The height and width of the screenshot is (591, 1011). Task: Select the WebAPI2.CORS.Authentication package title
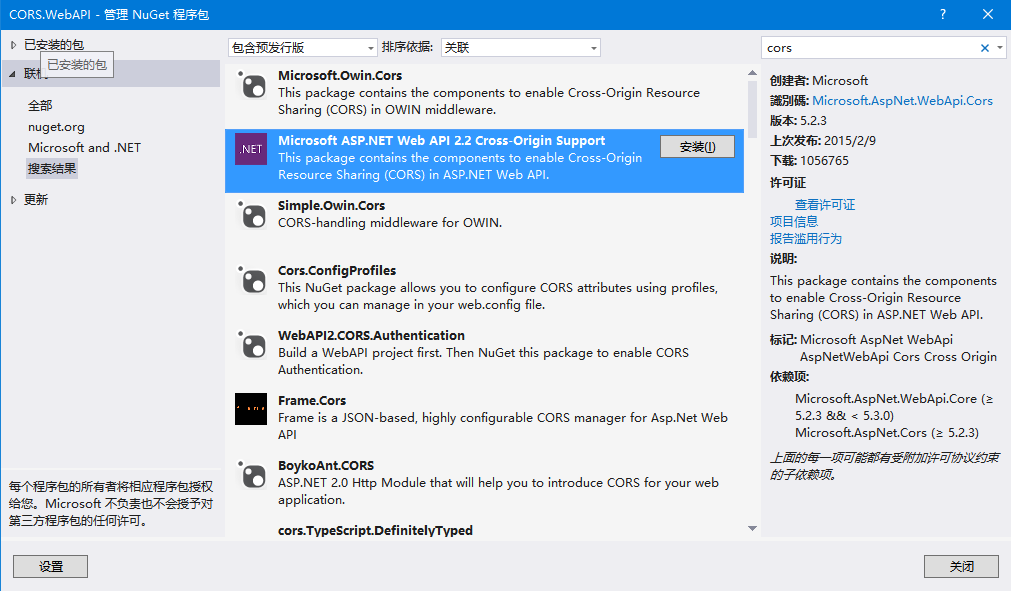(x=371, y=336)
